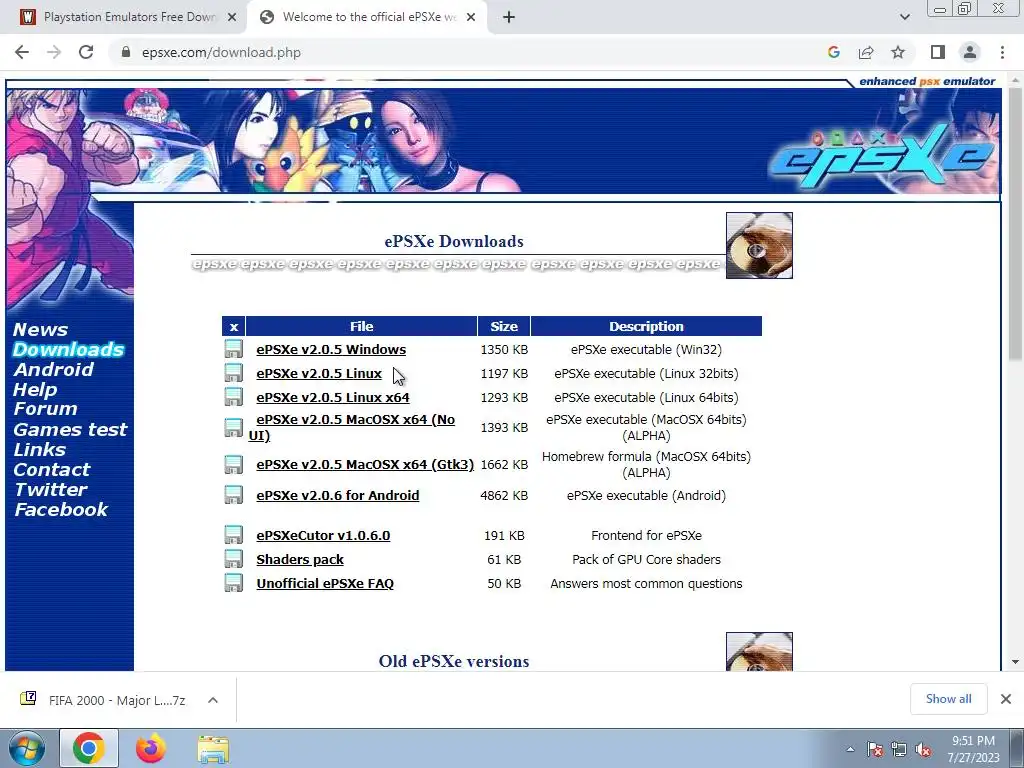Open the Twitter sidebar link
Image resolution: width=1024 pixels, height=768 pixels.
[50, 490]
